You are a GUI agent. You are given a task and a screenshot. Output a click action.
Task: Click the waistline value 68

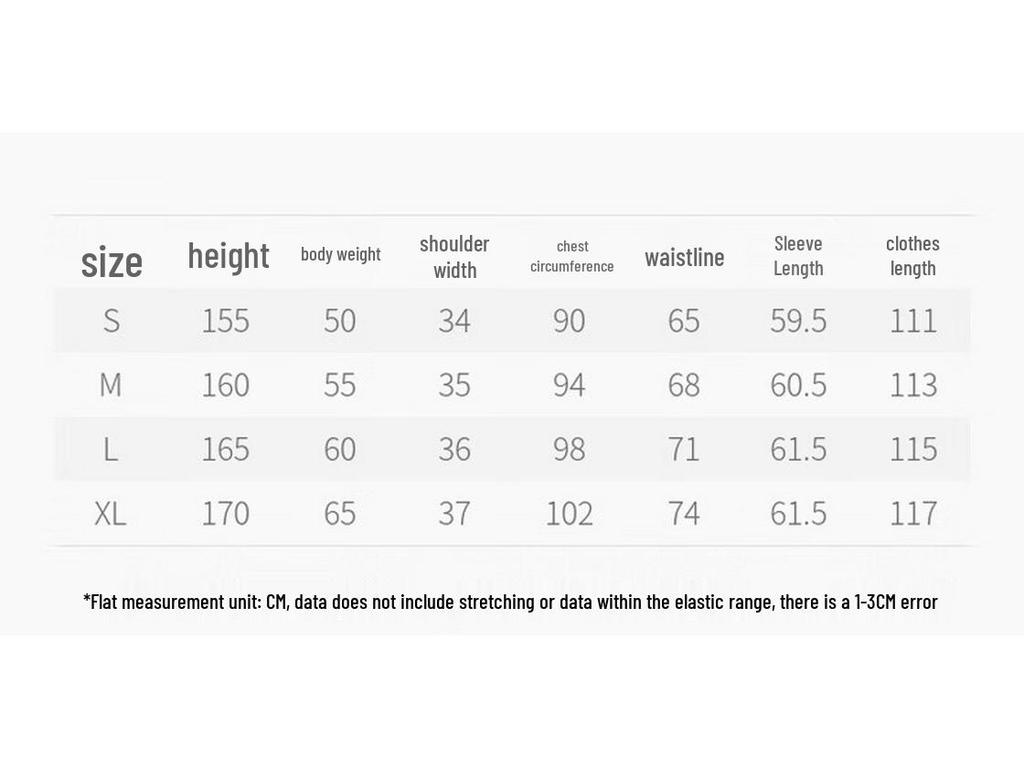(684, 385)
